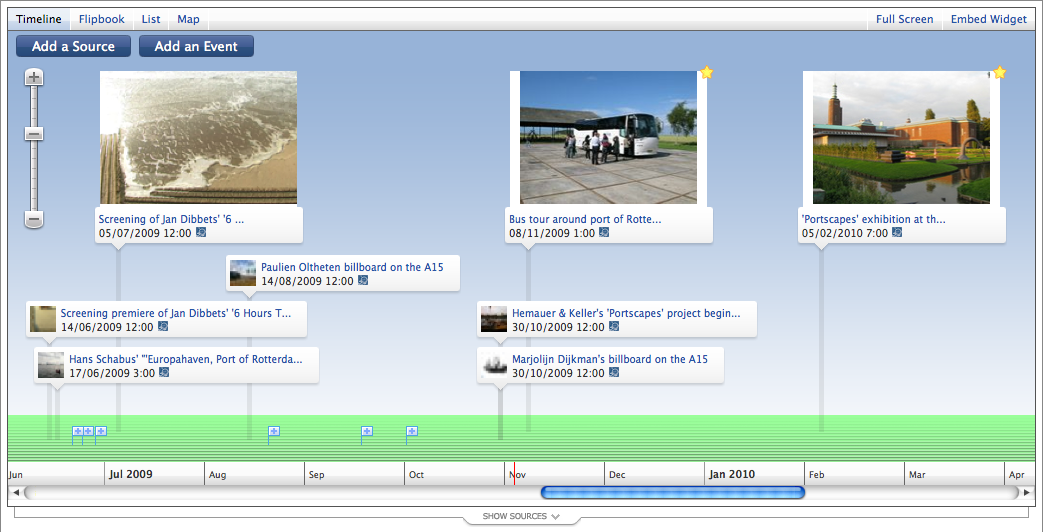This screenshot has height=532, width=1043.
Task: Click the scrollbar right arrow
Action: pos(1027,493)
